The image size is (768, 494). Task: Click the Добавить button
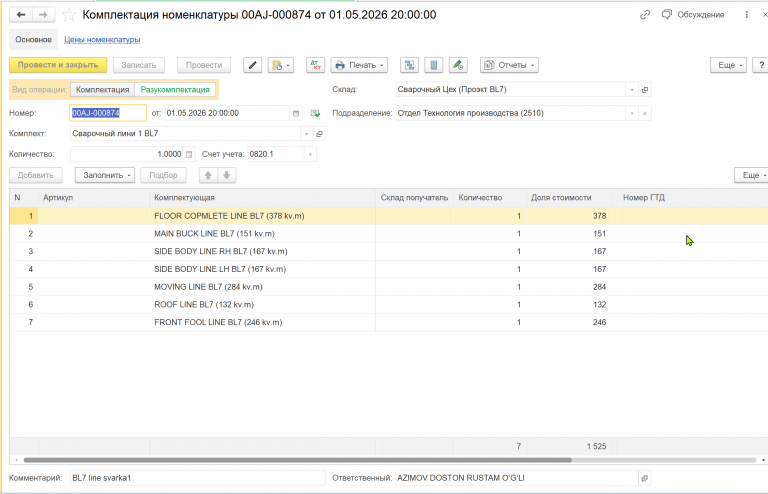coord(35,175)
